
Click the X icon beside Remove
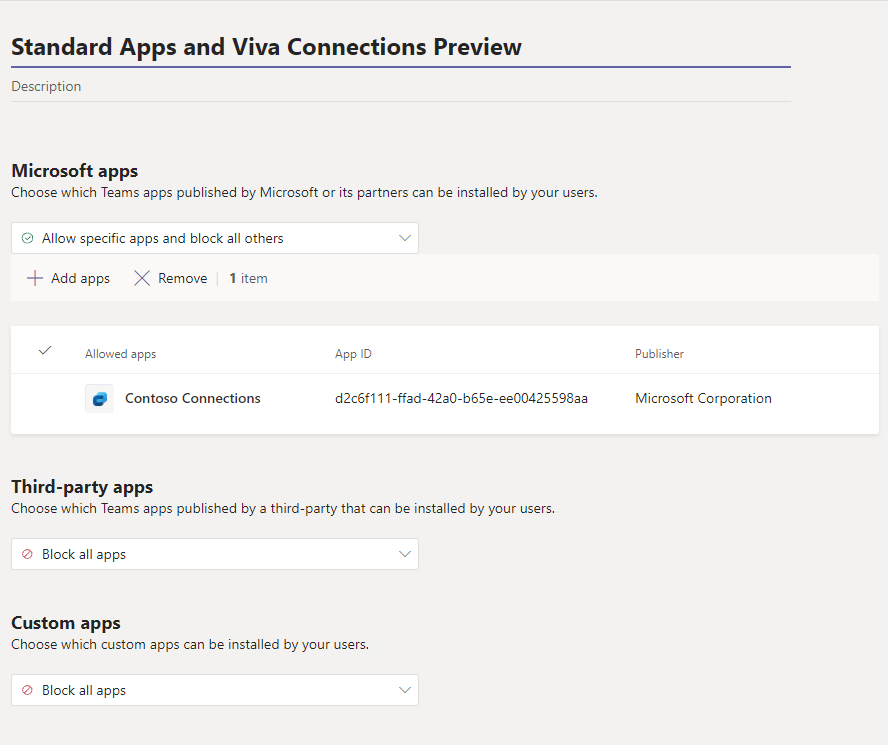tap(142, 279)
